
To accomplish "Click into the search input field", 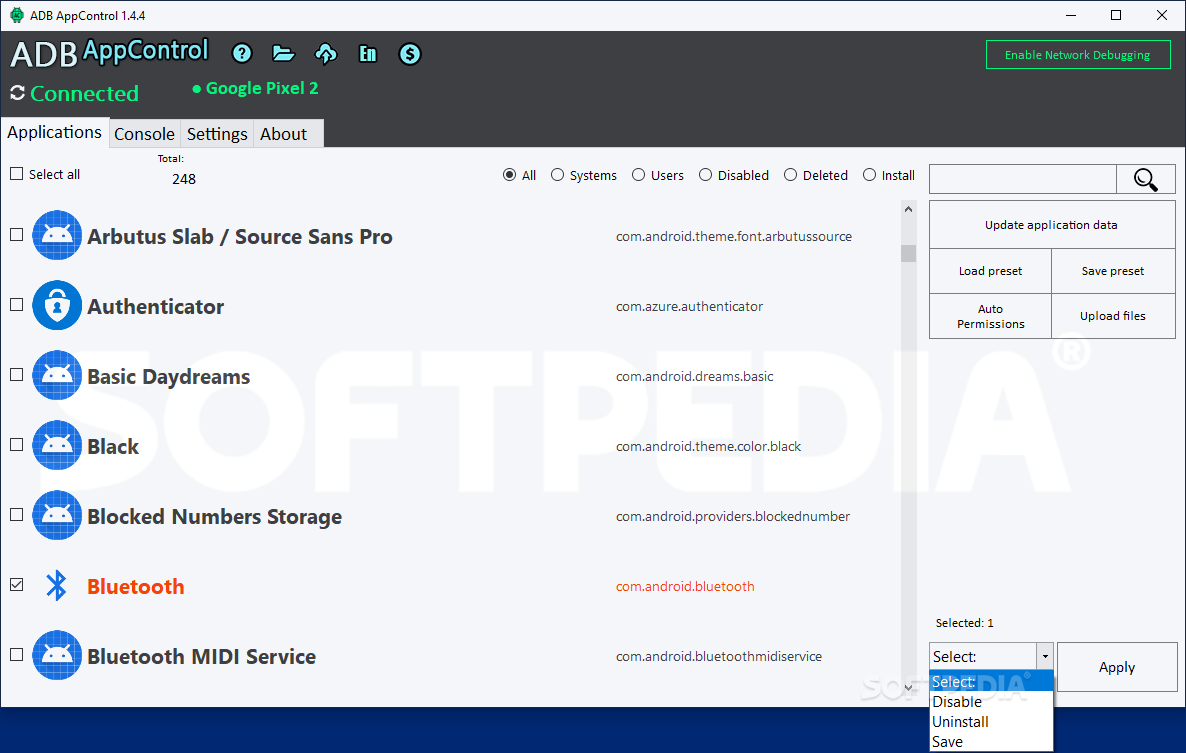I will [x=1023, y=180].
